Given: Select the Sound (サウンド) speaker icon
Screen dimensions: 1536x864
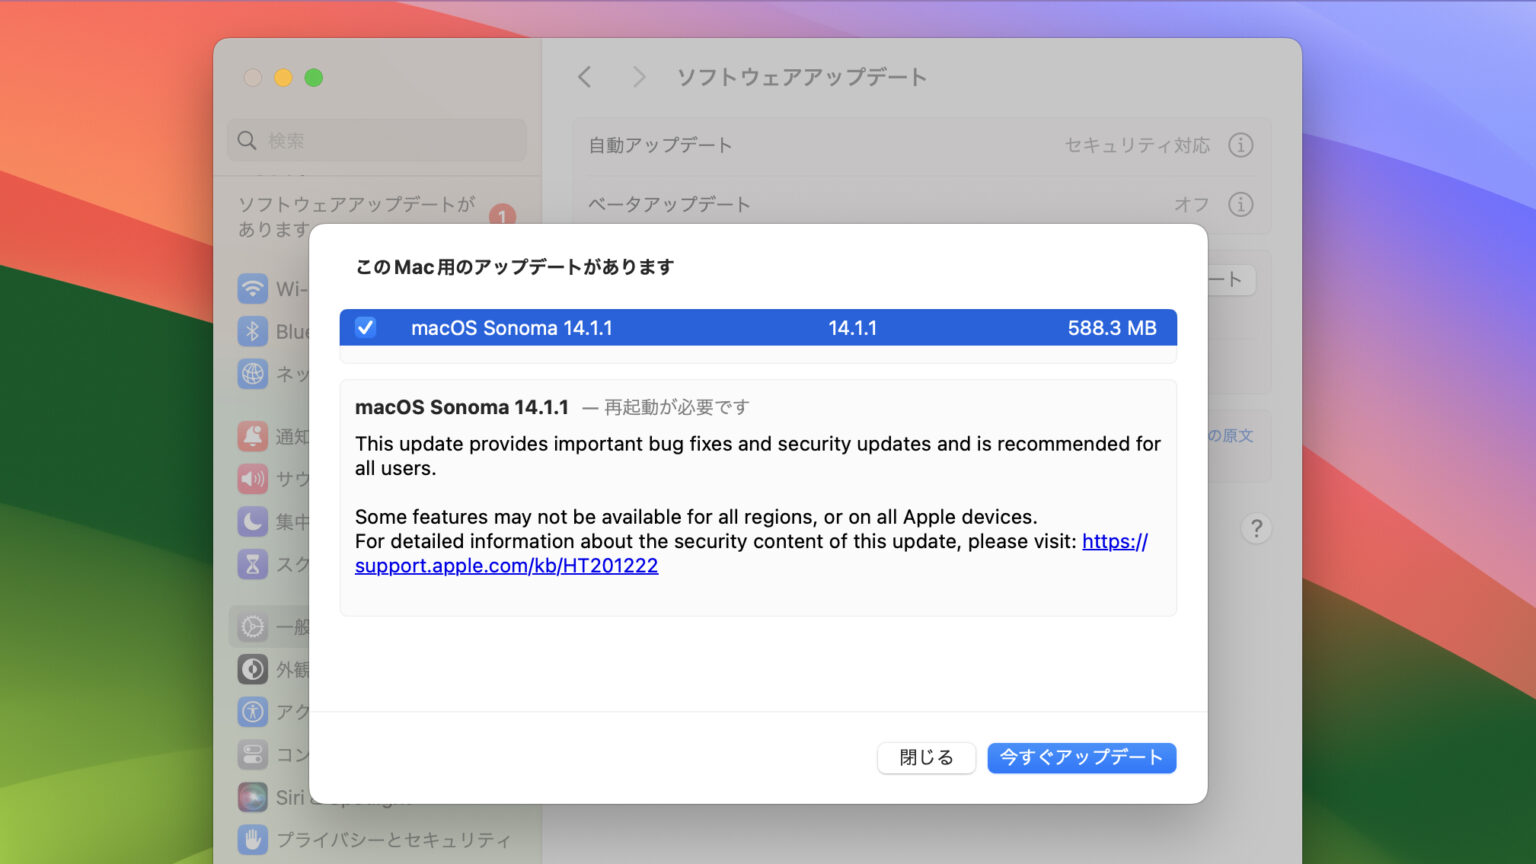Looking at the screenshot, I should tap(253, 478).
